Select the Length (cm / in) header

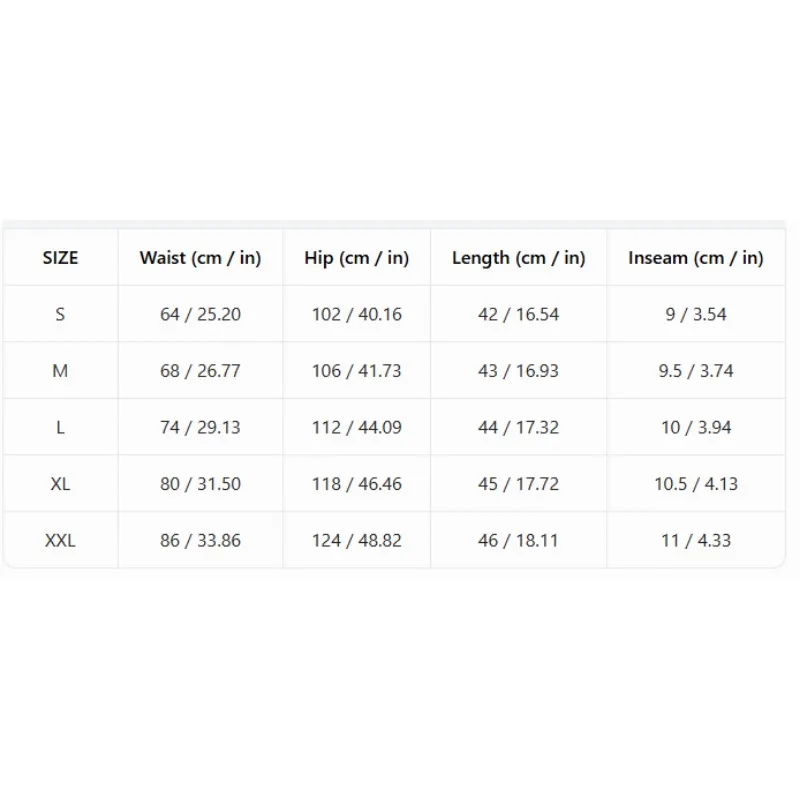[x=518, y=258]
